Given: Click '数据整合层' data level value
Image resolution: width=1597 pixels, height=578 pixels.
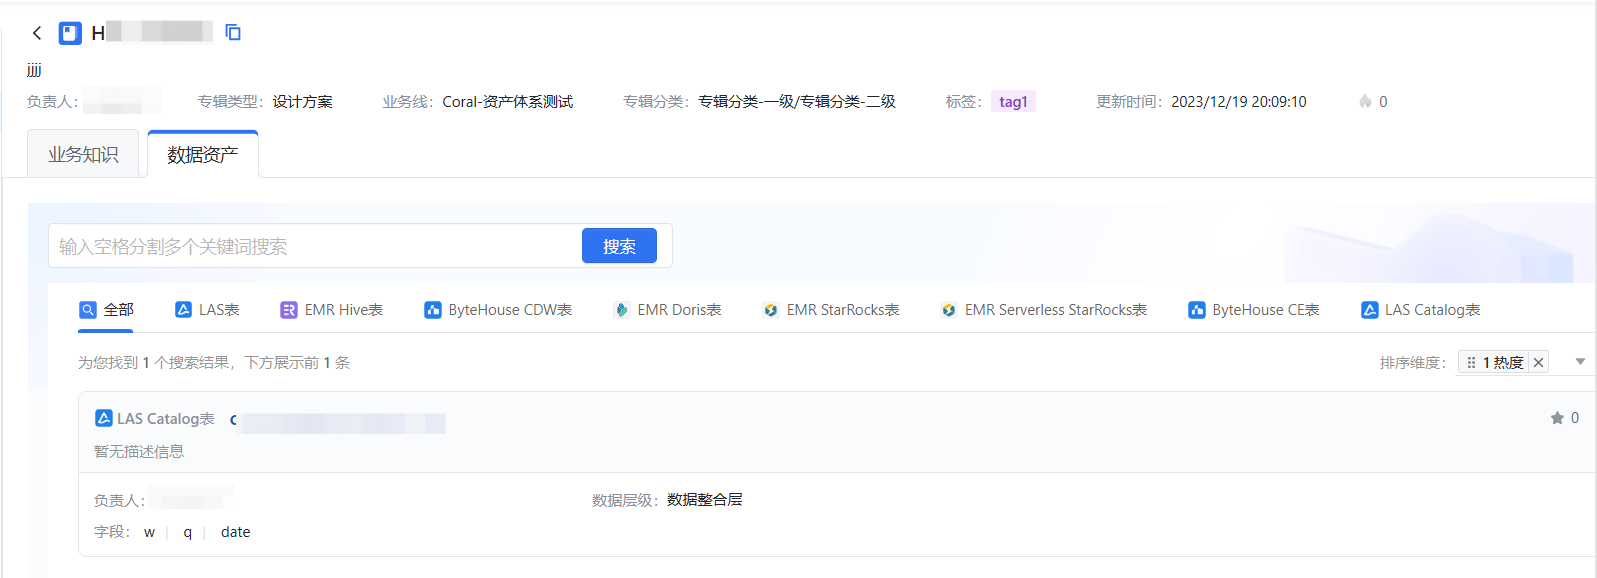Looking at the screenshot, I should [x=704, y=500].
